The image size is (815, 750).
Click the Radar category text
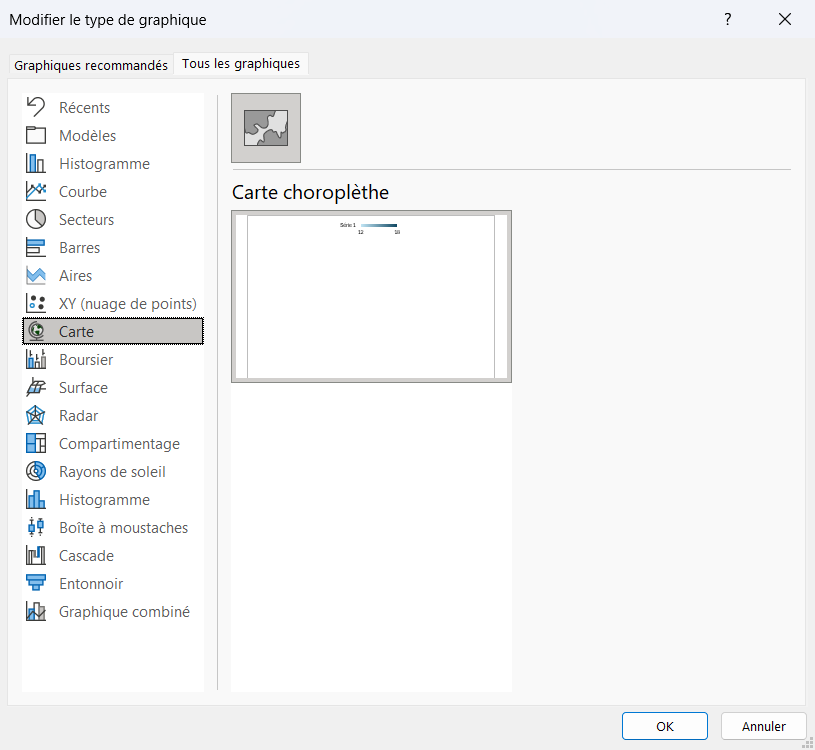(78, 416)
